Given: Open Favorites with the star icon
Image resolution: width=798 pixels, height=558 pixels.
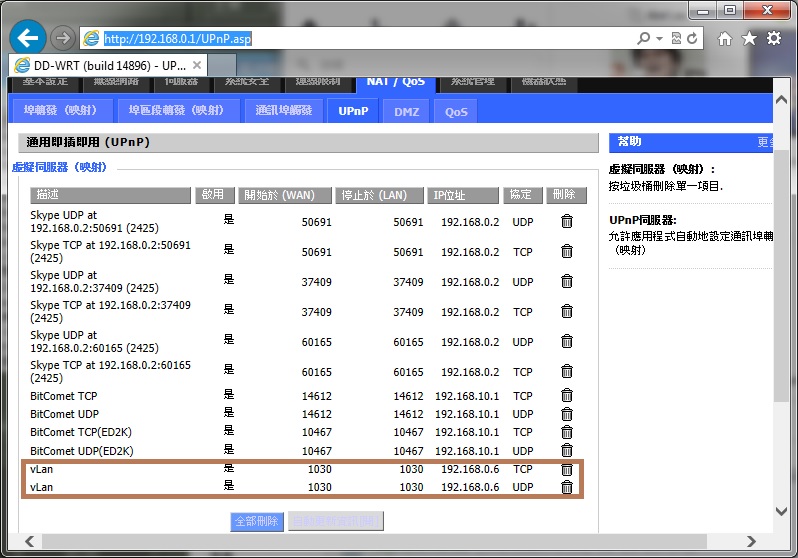Looking at the screenshot, I should (x=749, y=38).
